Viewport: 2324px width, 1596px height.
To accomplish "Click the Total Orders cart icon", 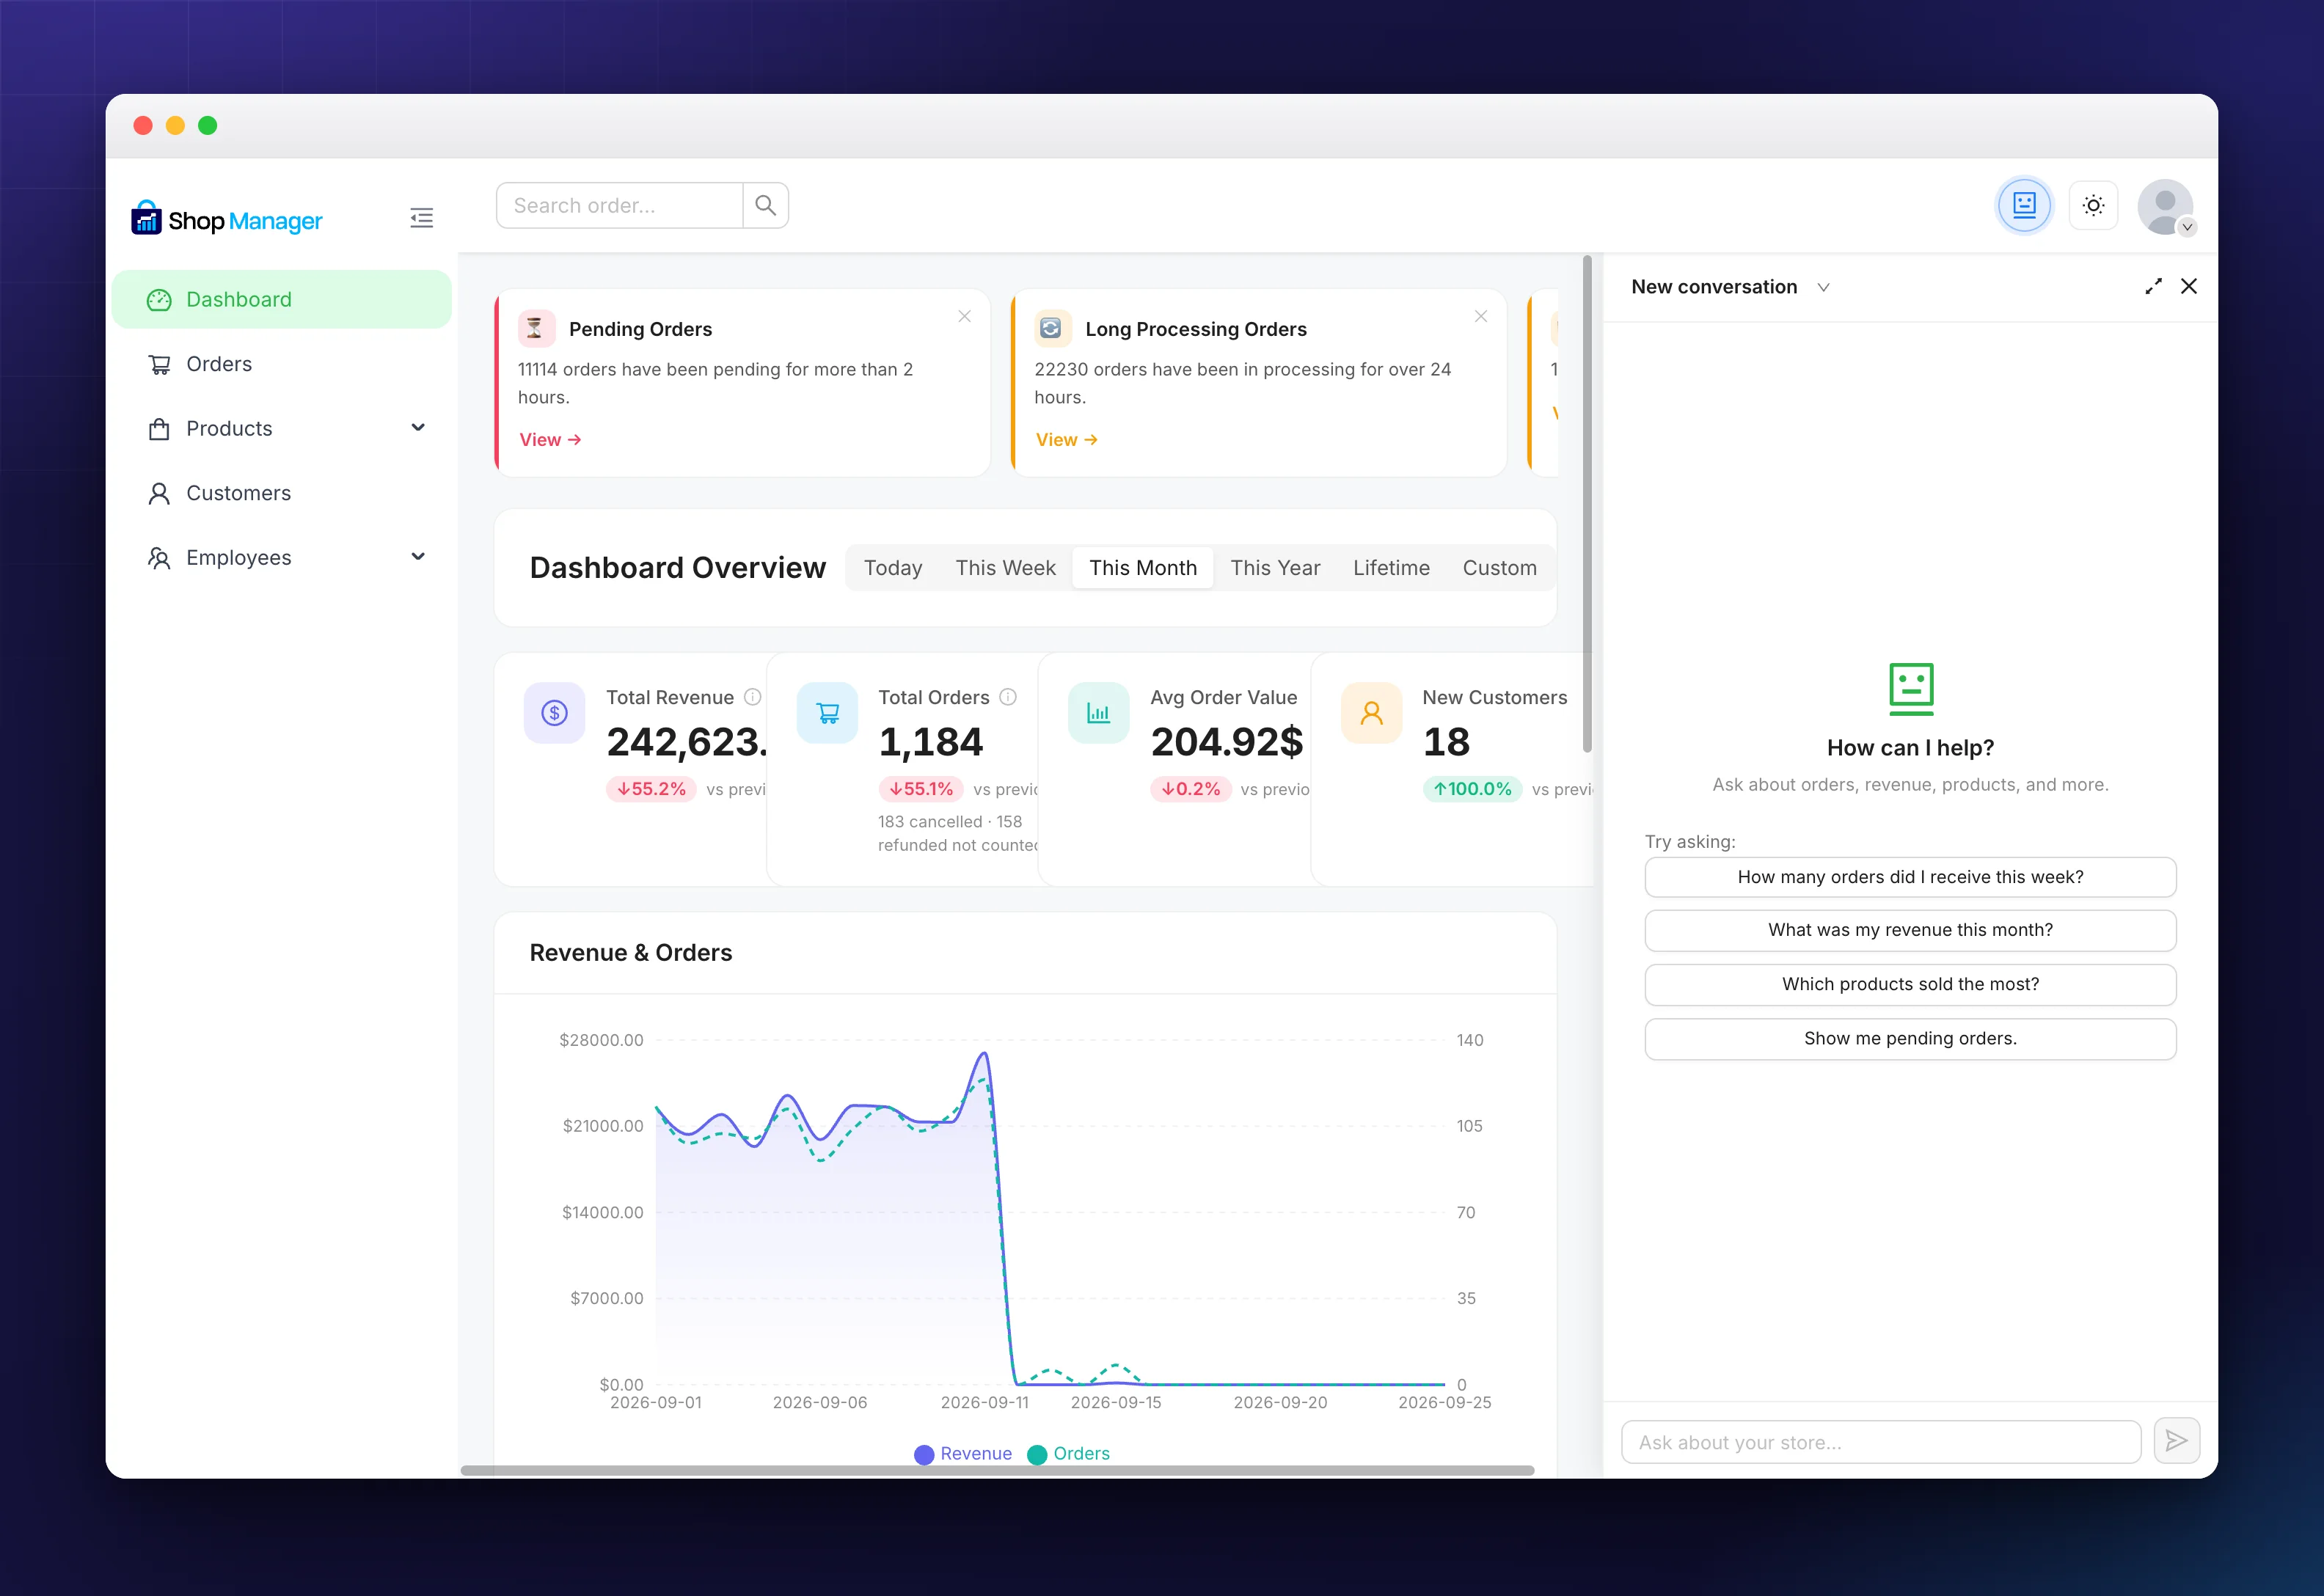I will 827,713.
